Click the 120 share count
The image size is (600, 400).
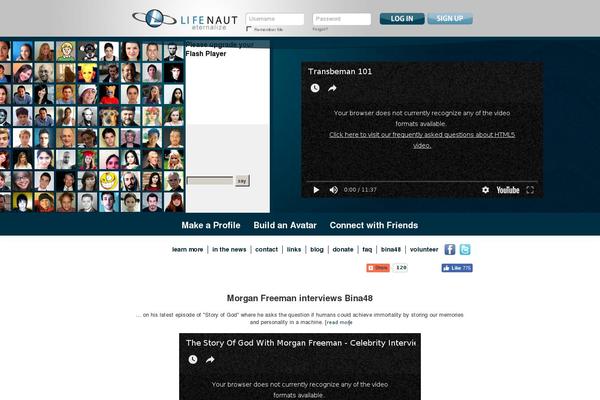[x=401, y=268]
